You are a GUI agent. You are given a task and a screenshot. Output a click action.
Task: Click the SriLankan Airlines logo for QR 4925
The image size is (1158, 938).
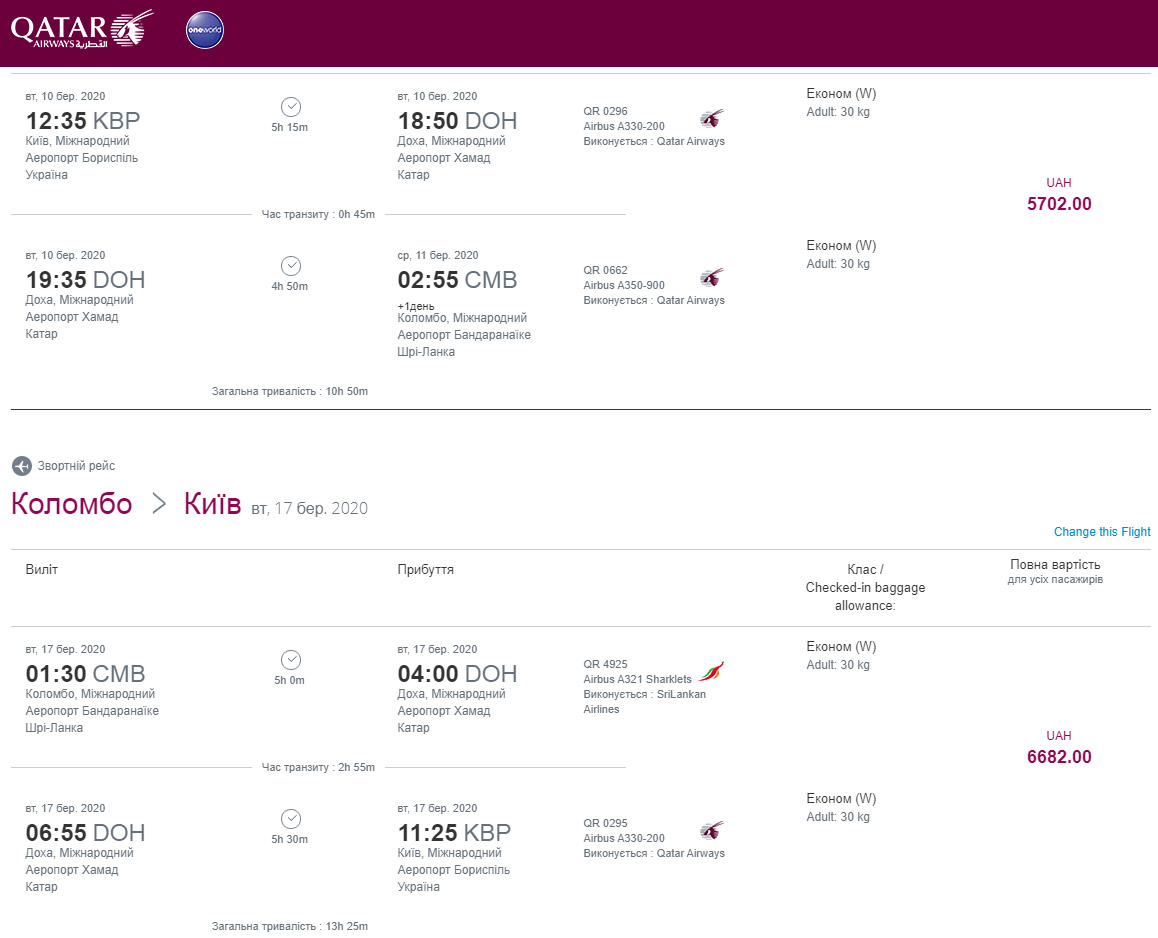coord(711,671)
